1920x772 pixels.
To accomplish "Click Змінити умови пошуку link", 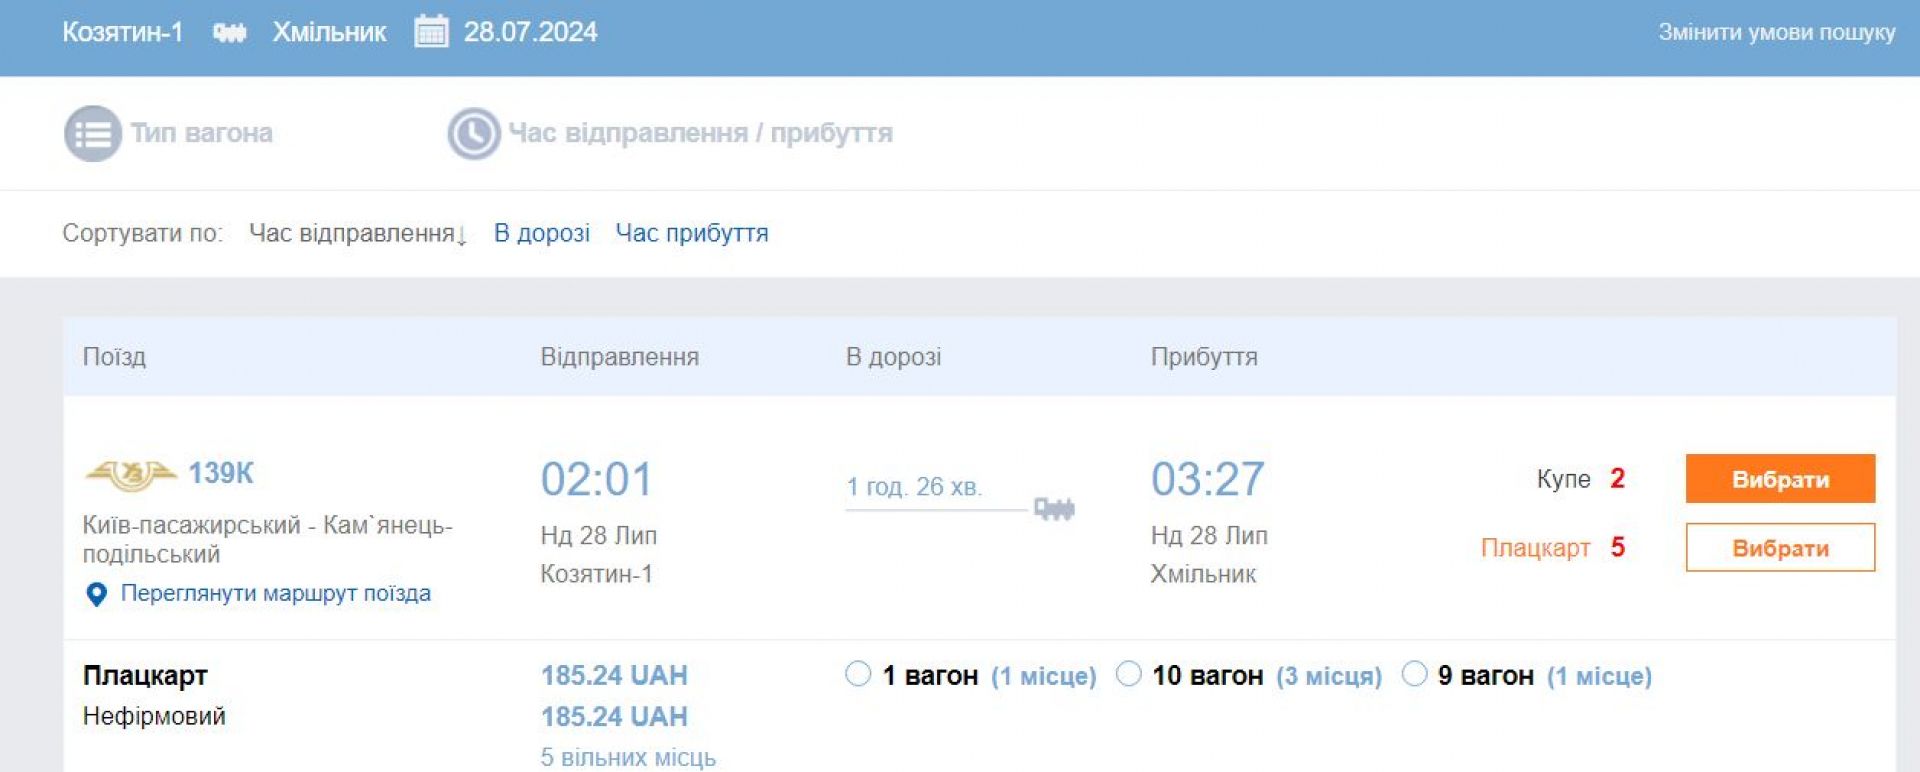I will [1776, 32].
